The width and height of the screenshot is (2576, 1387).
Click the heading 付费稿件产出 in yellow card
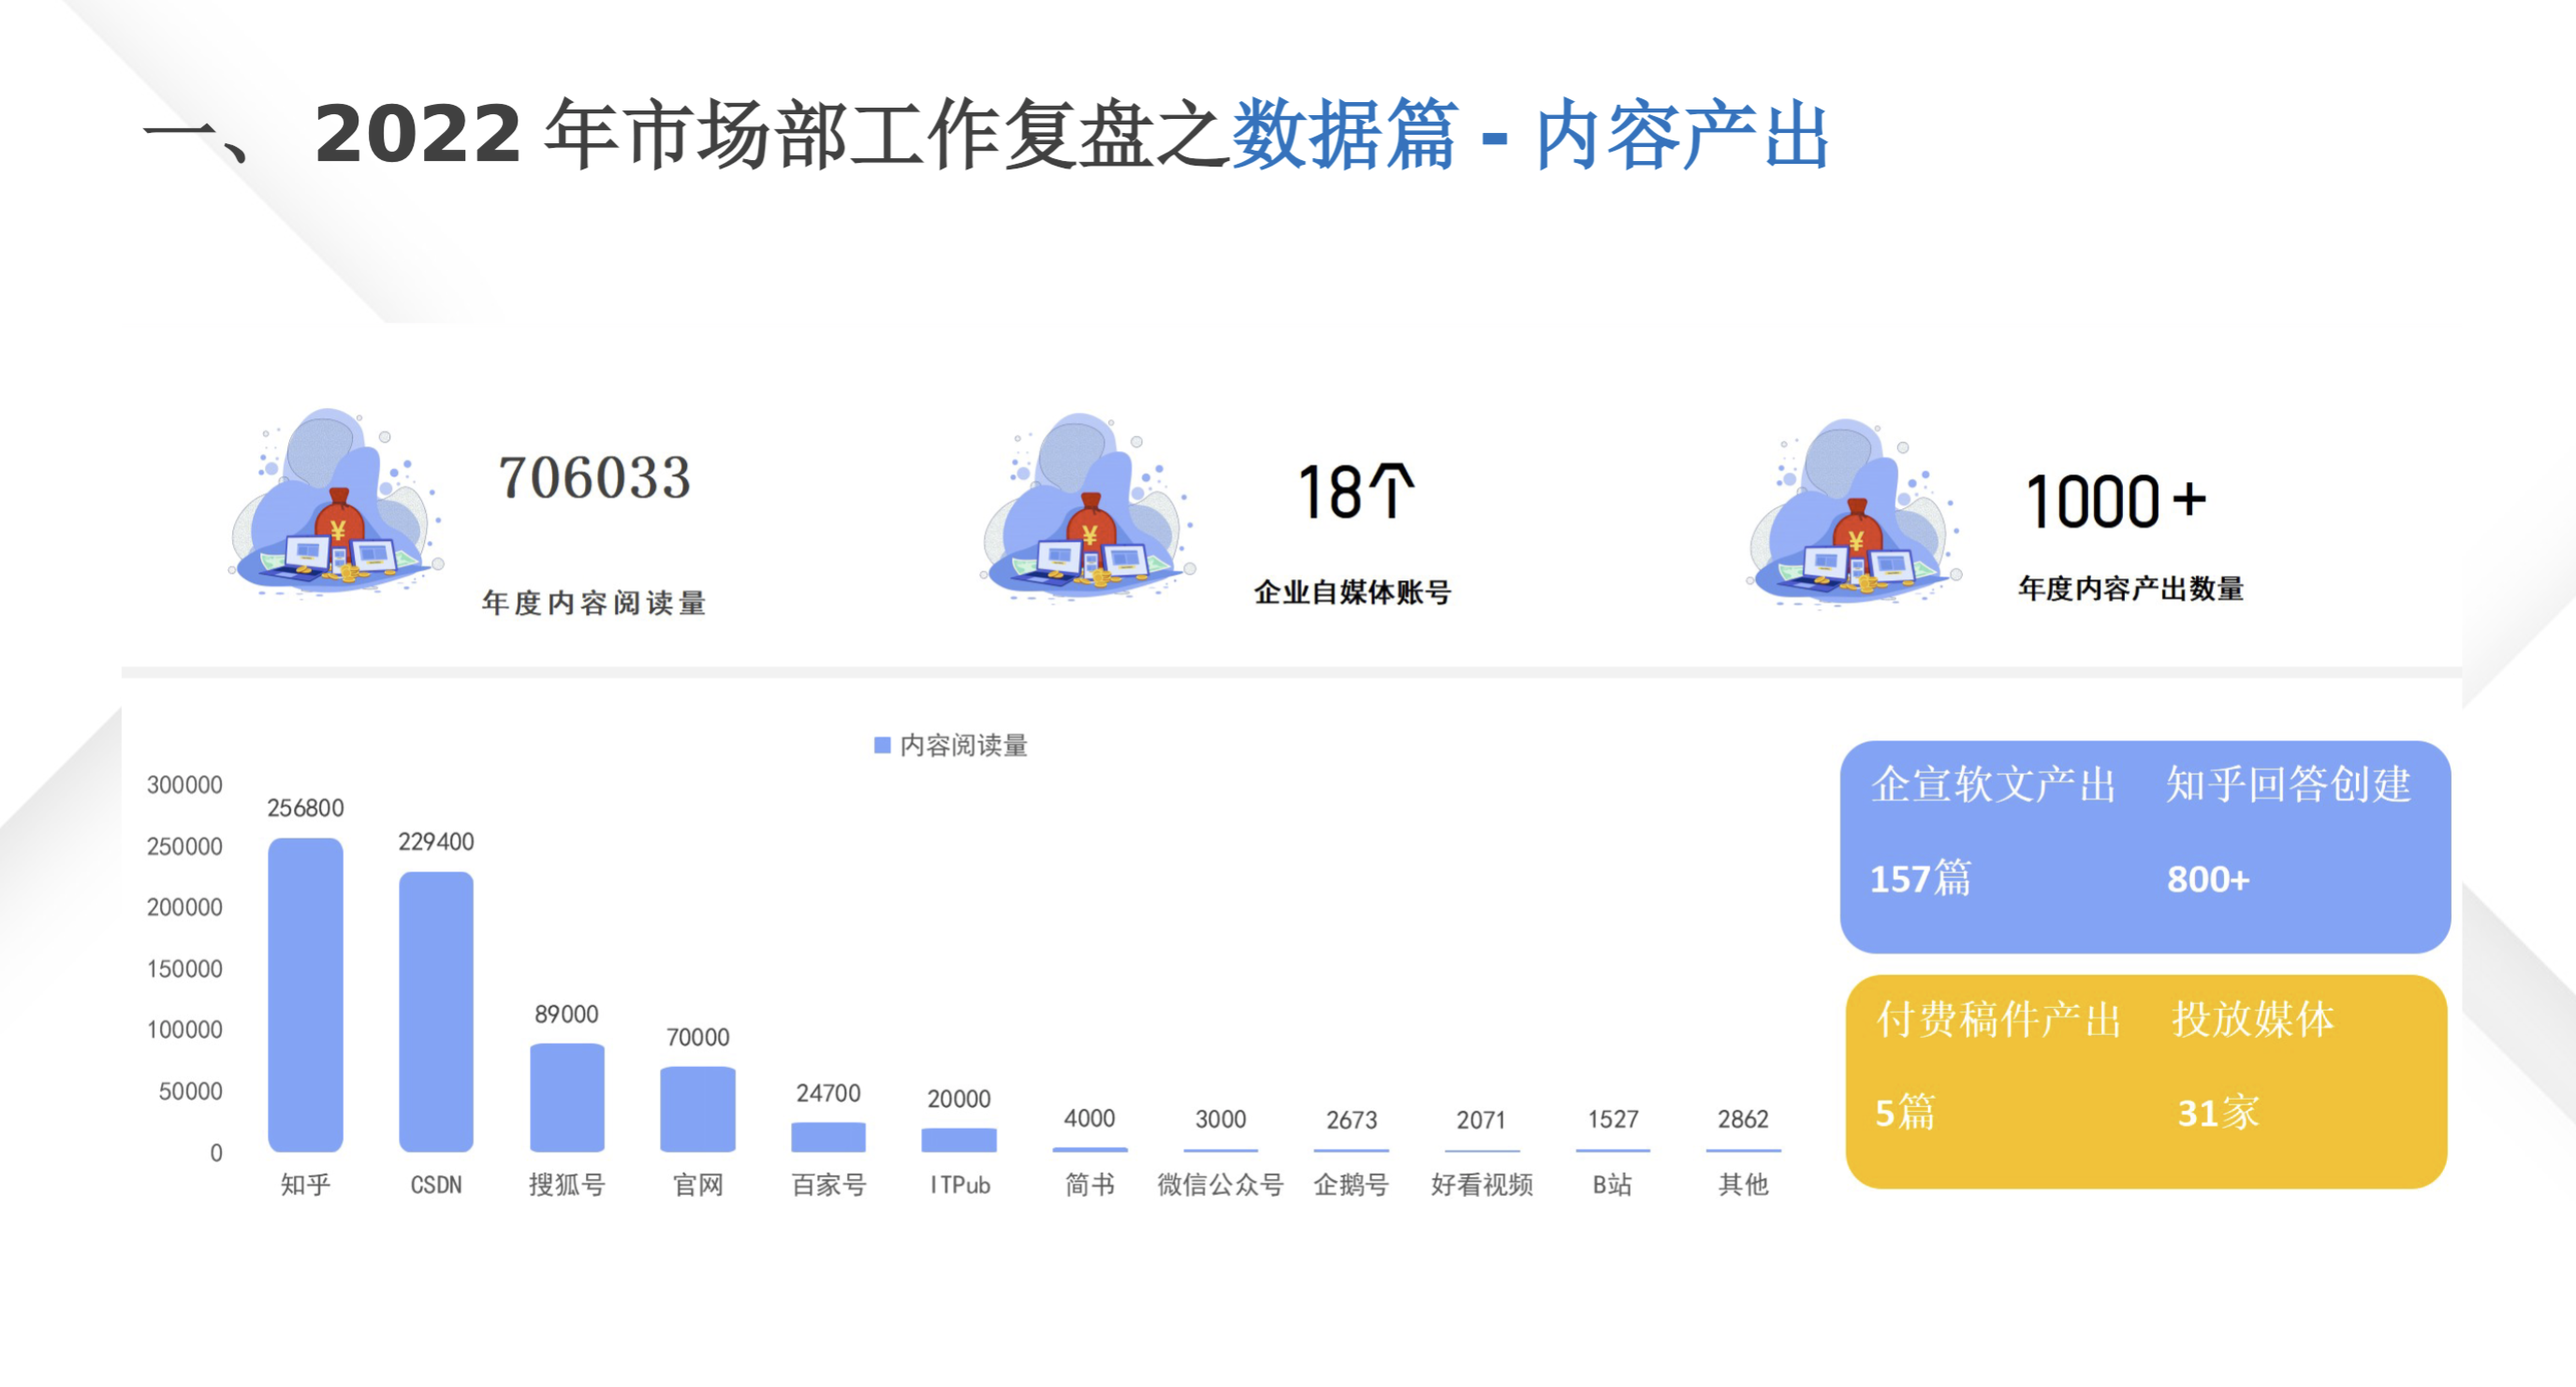(x=1998, y=1019)
